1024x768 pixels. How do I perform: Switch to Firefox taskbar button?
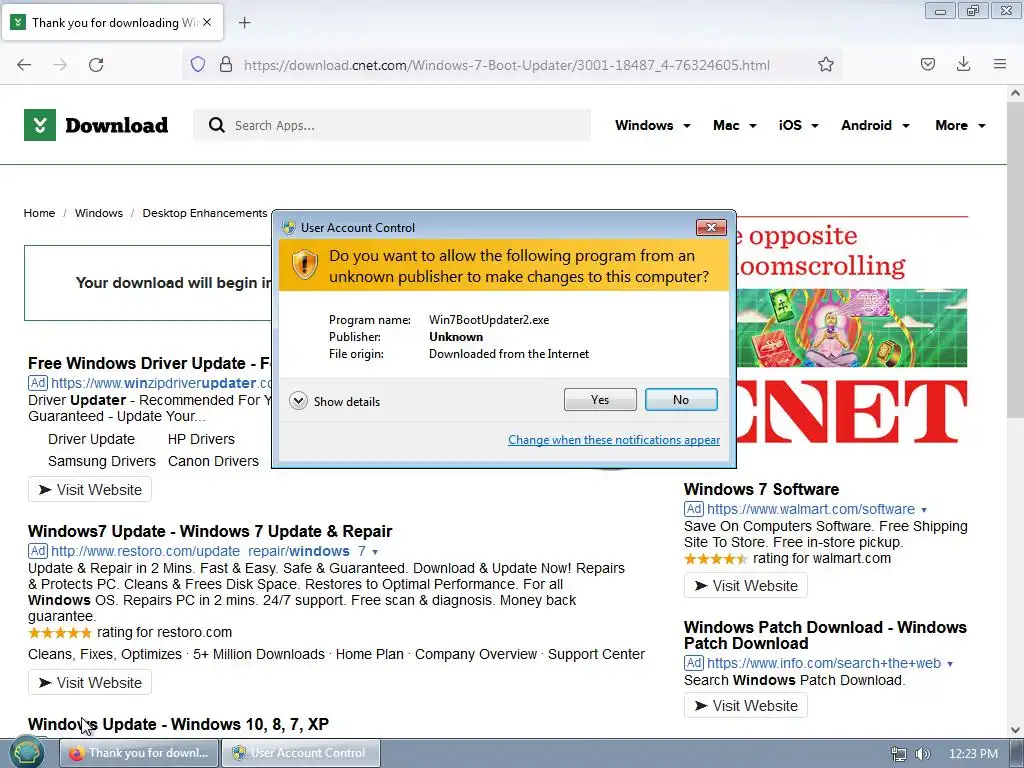click(x=138, y=753)
